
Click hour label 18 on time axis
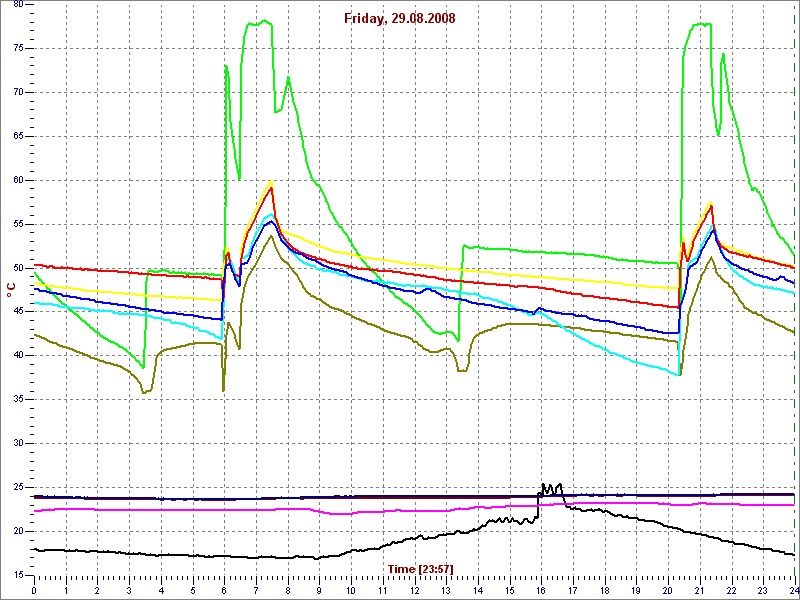point(605,592)
